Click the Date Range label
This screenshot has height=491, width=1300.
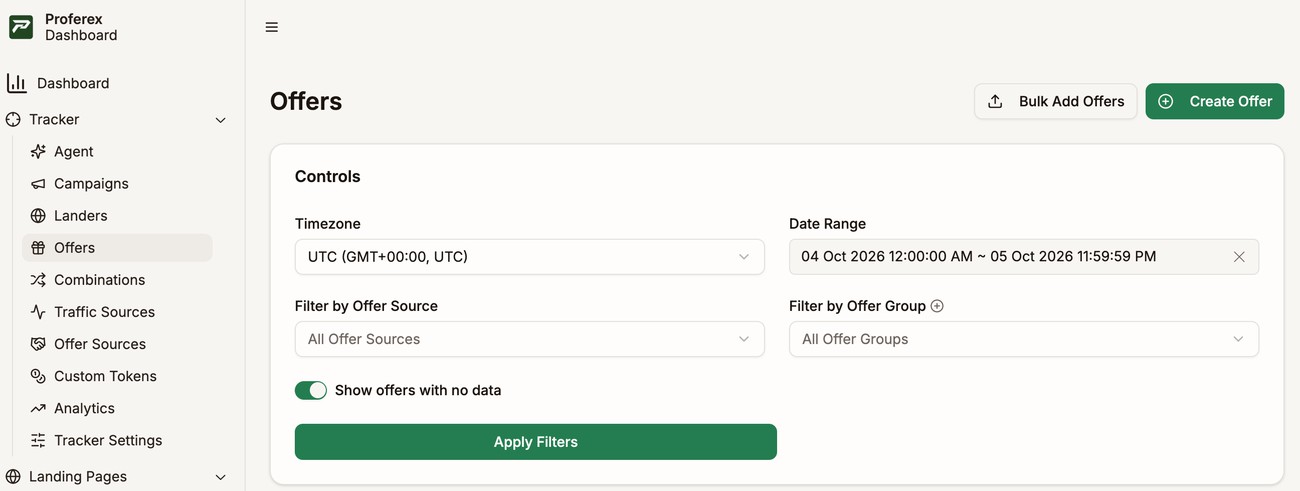828,224
